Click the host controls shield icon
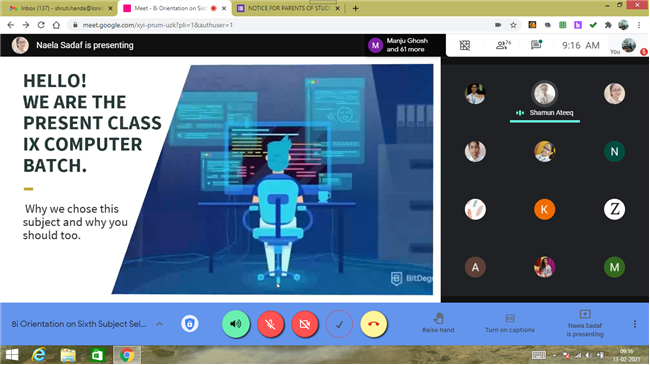 coord(189,324)
